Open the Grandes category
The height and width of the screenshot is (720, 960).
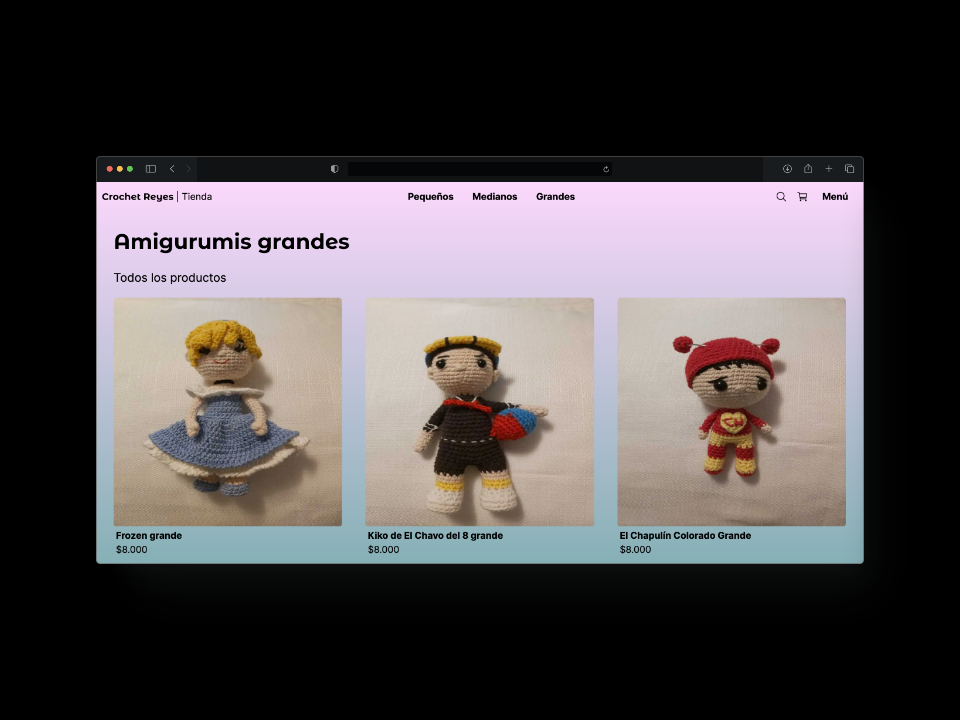(x=555, y=197)
